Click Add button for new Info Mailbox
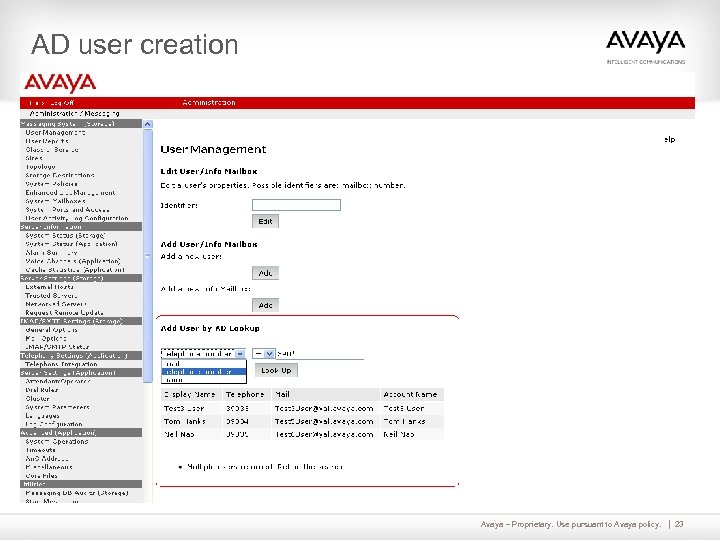Viewport: 720px width, 540px height. 265,305
